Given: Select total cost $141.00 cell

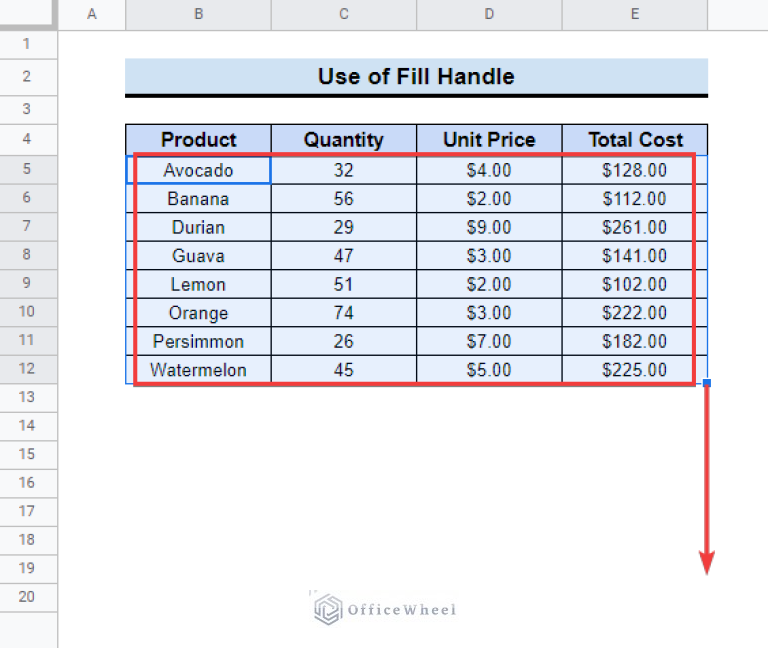Looking at the screenshot, I should pos(635,255).
